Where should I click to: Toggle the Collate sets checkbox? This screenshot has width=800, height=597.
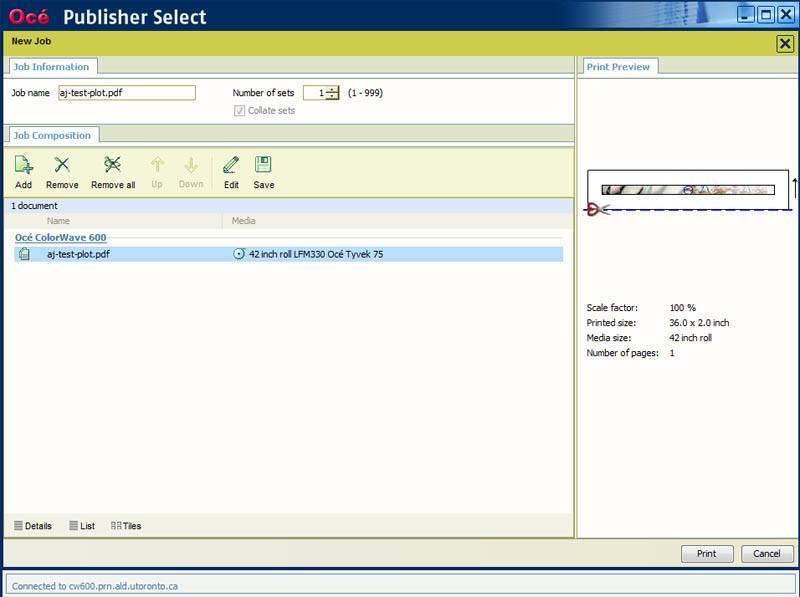239,111
